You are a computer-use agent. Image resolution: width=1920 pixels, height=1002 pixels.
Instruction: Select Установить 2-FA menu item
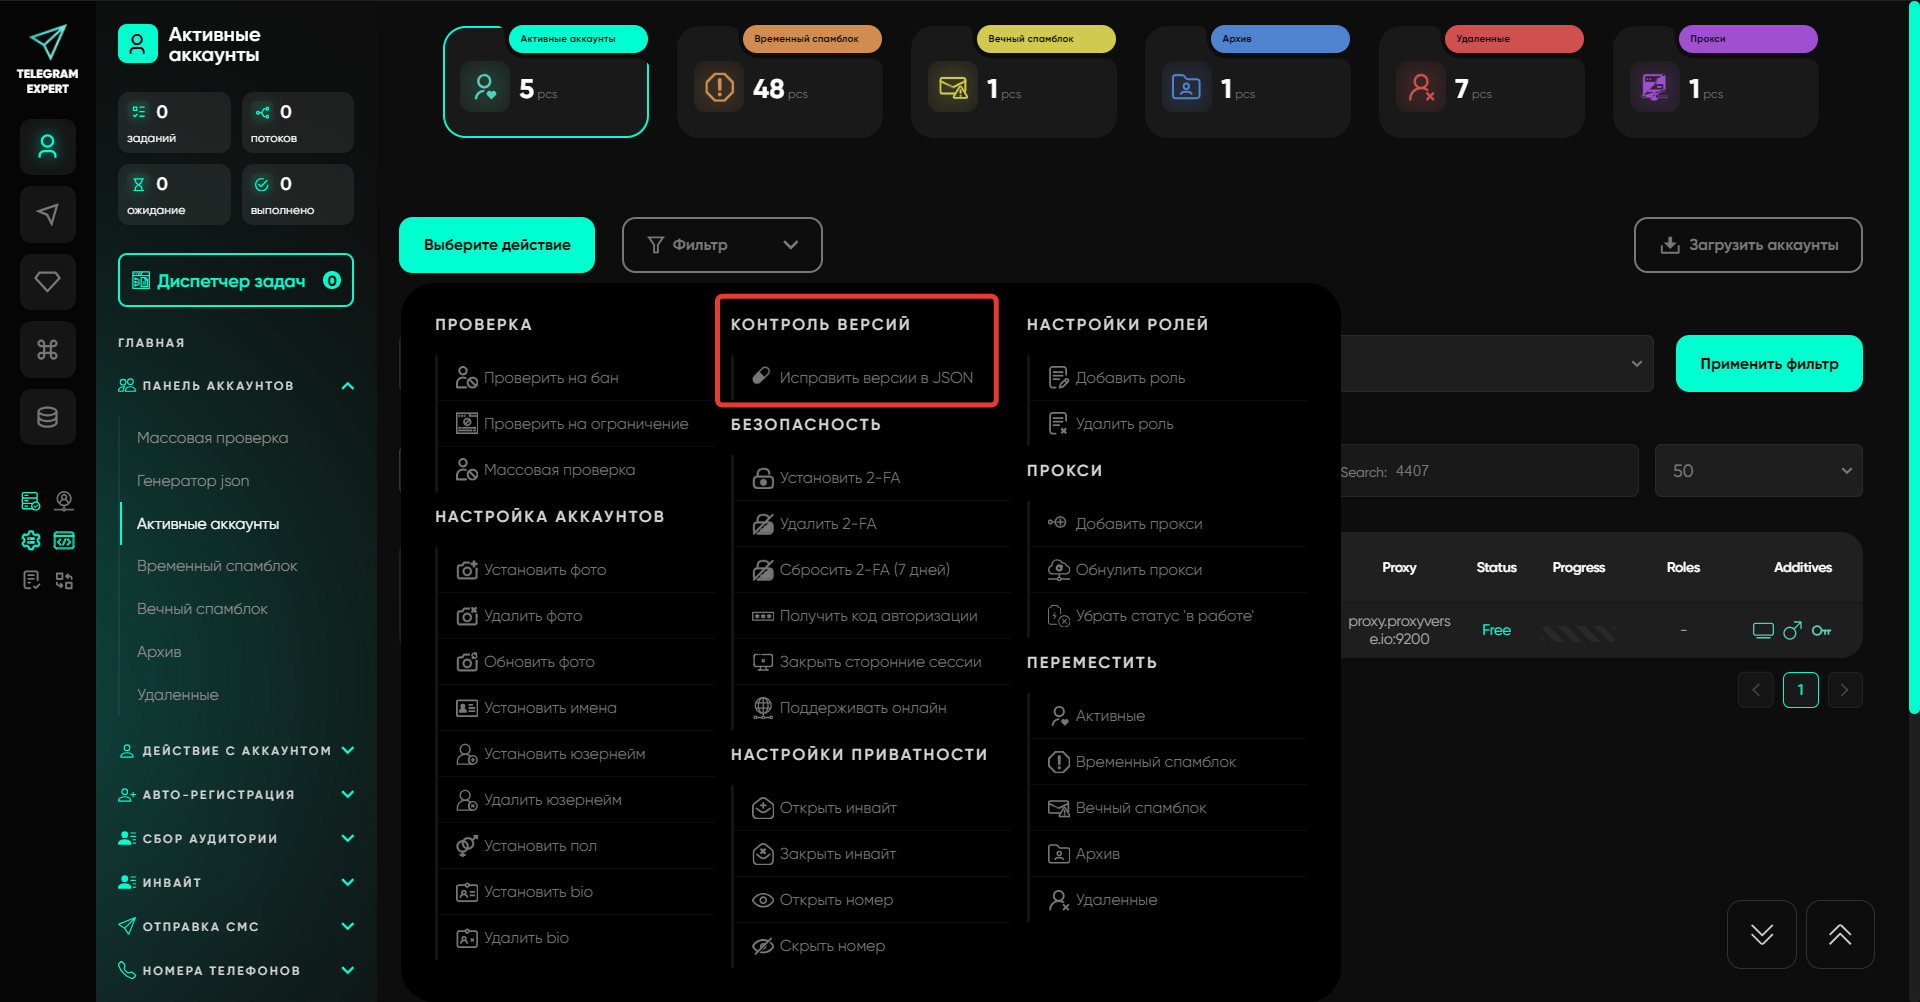[839, 478]
